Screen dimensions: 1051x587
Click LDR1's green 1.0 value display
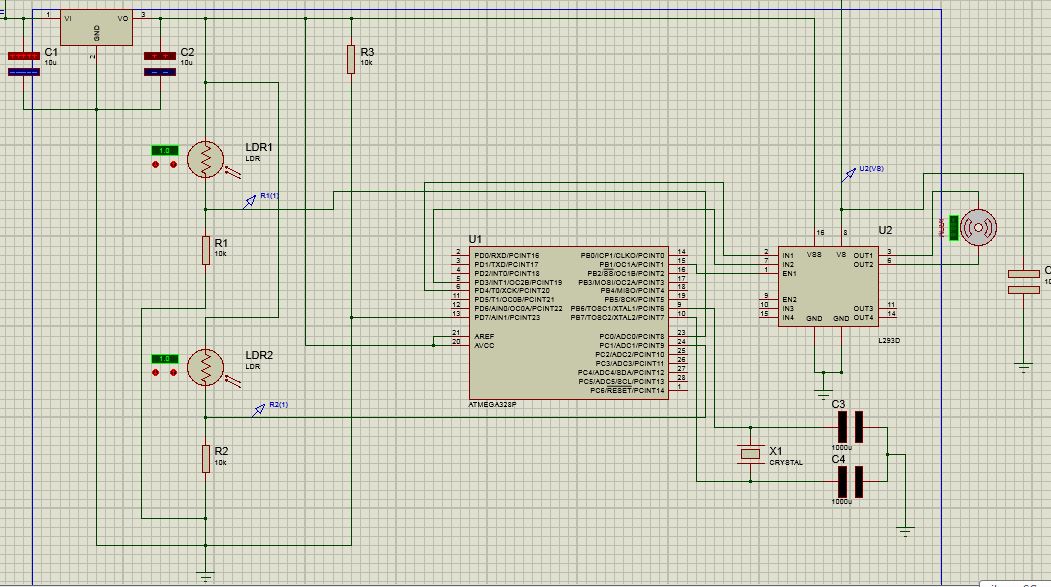164,150
